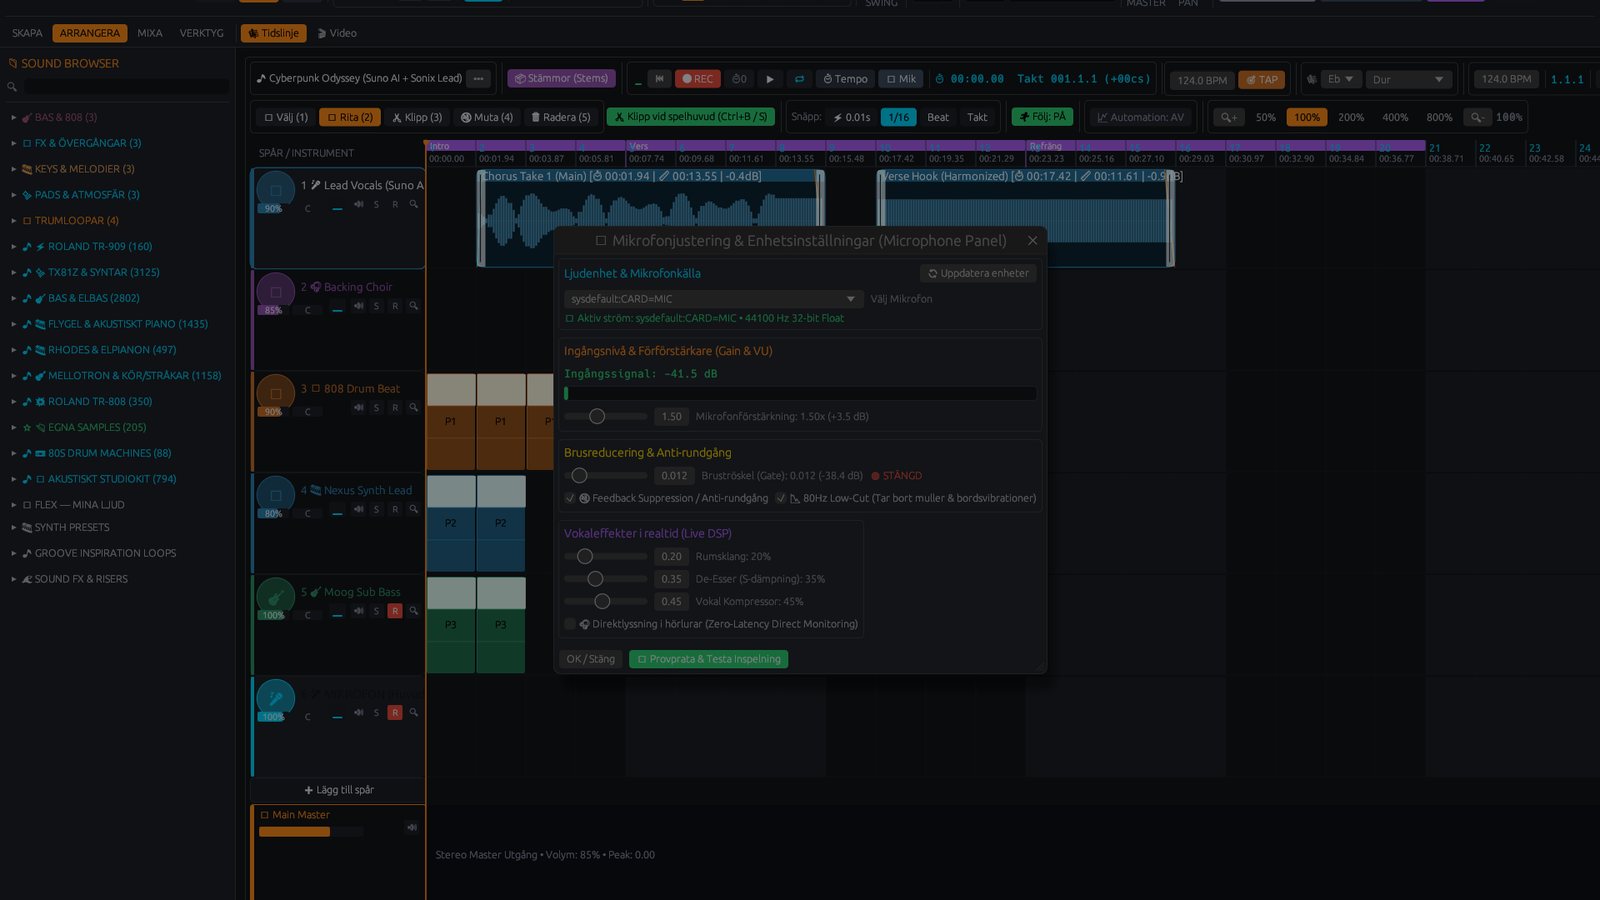1600x900 pixels.
Task: Toggle Automation: AV button
Action: tap(1140, 117)
